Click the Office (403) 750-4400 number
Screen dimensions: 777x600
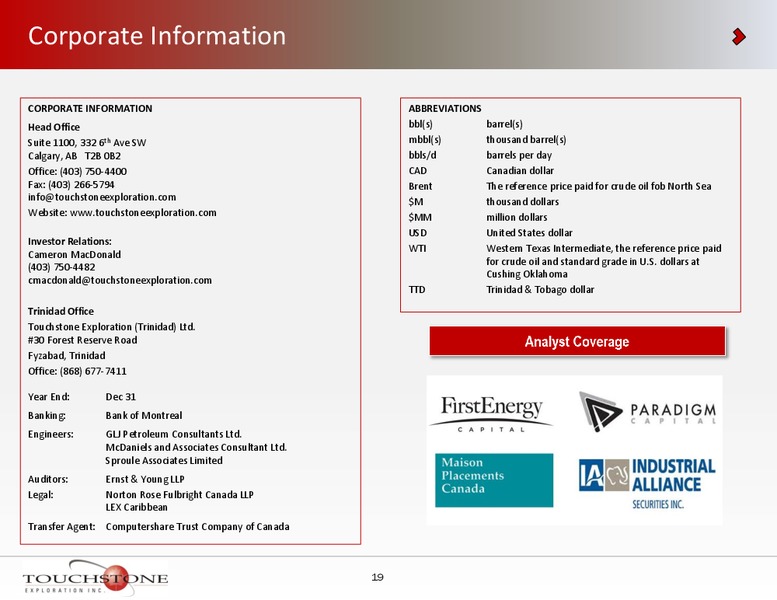click(x=77, y=171)
